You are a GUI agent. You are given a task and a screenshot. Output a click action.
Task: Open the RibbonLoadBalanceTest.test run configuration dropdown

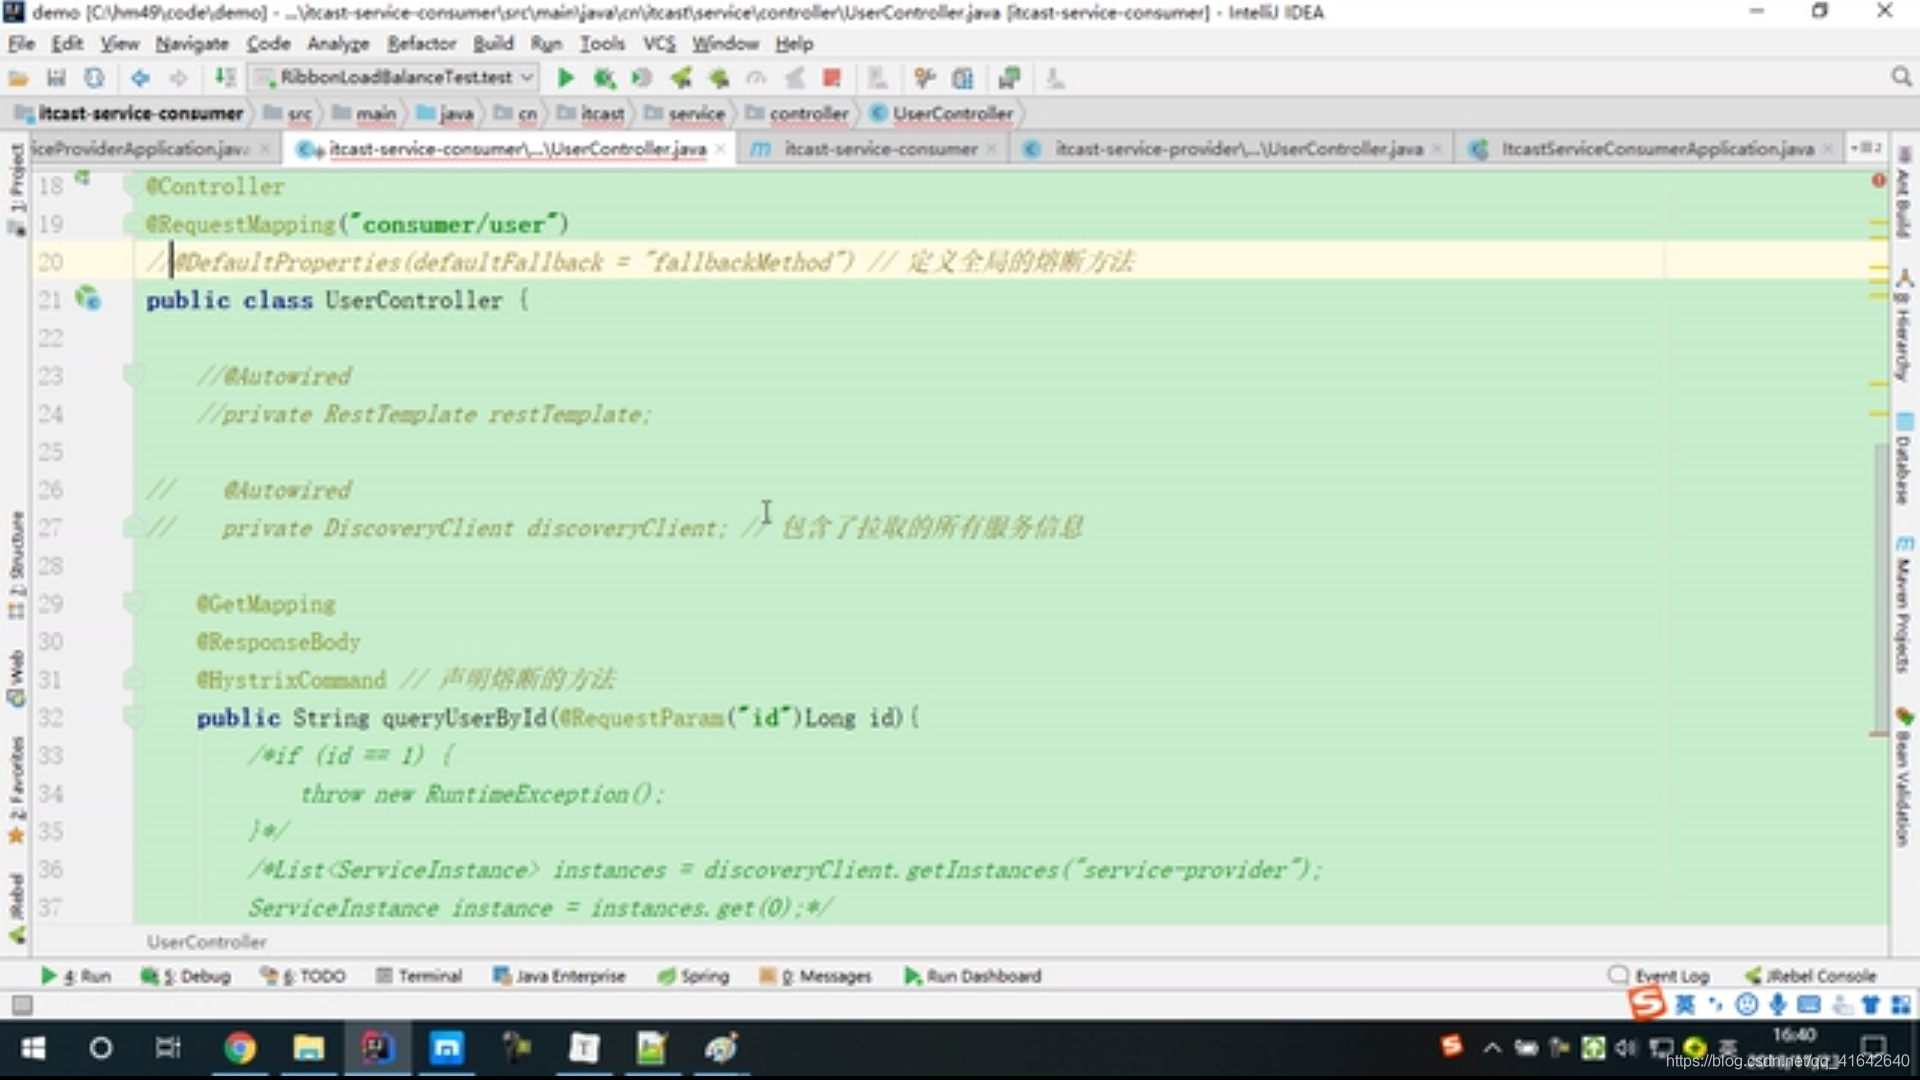coord(394,77)
